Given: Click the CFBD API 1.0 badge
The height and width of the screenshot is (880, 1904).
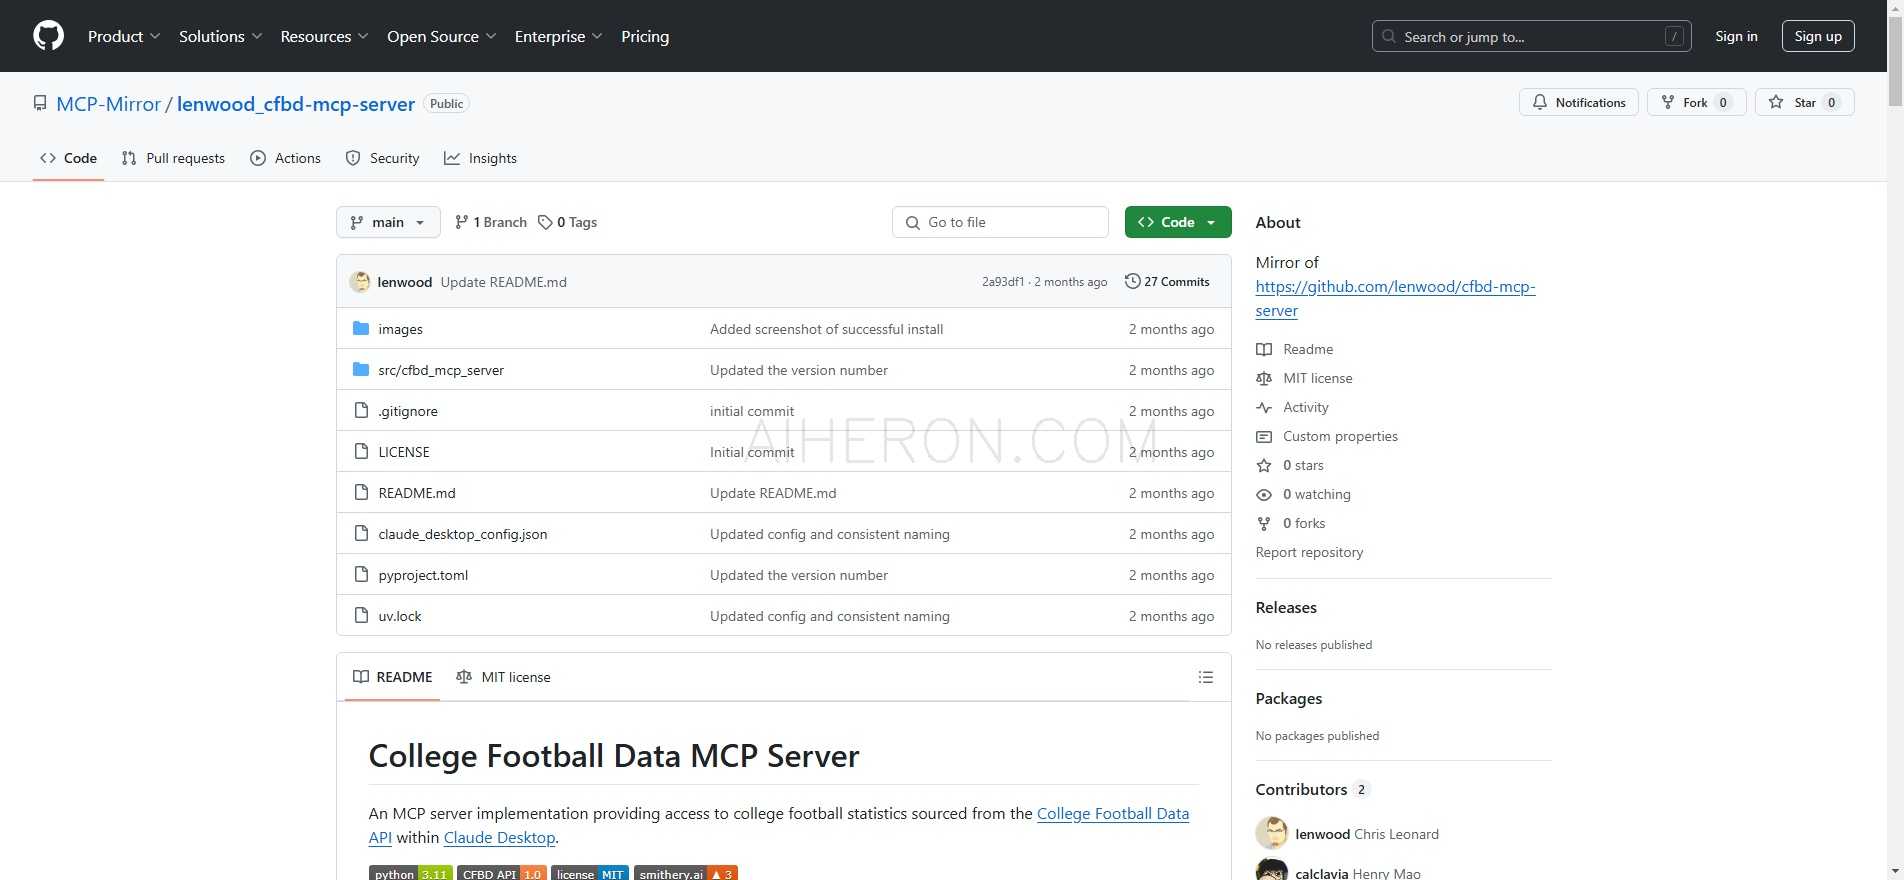Looking at the screenshot, I should click(x=502, y=873).
